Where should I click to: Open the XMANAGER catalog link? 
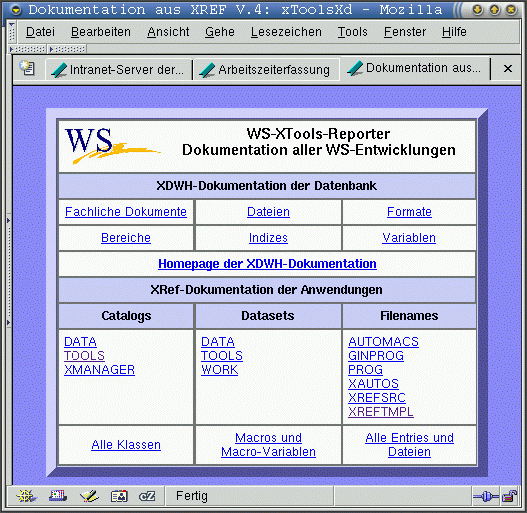click(99, 370)
